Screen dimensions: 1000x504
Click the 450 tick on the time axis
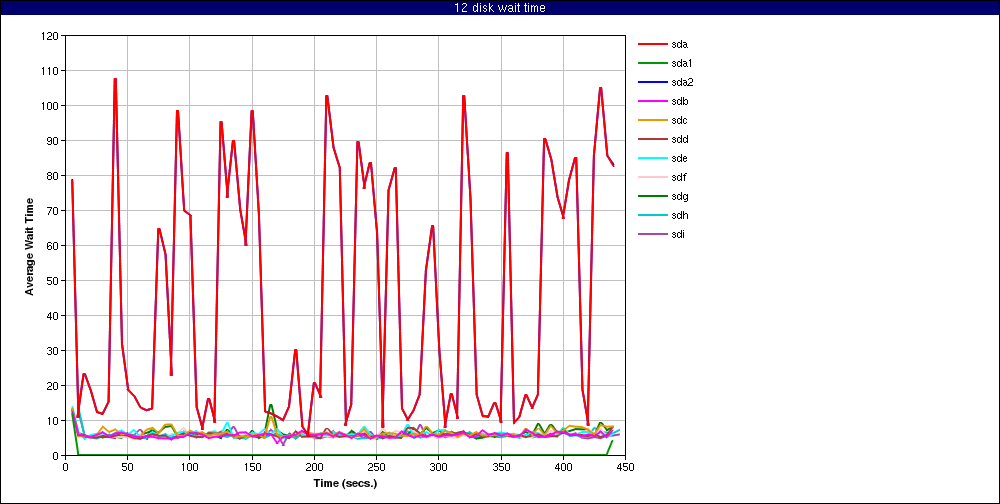click(x=625, y=467)
